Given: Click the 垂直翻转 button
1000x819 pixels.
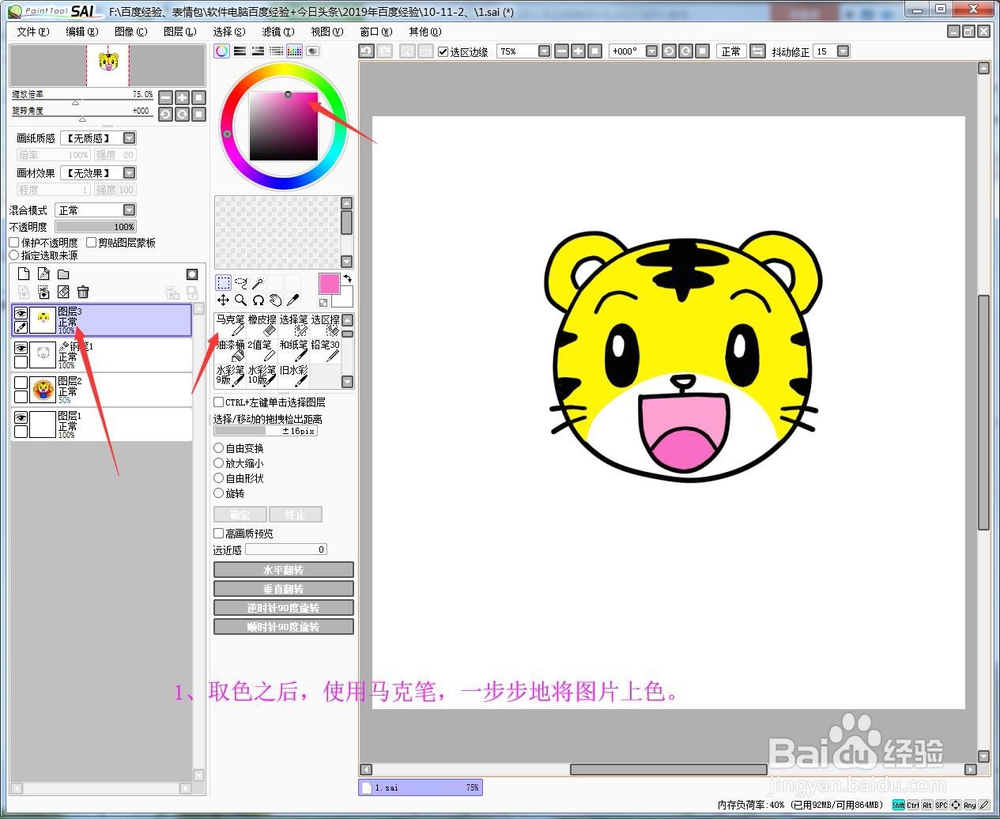Looking at the screenshot, I should (283, 589).
